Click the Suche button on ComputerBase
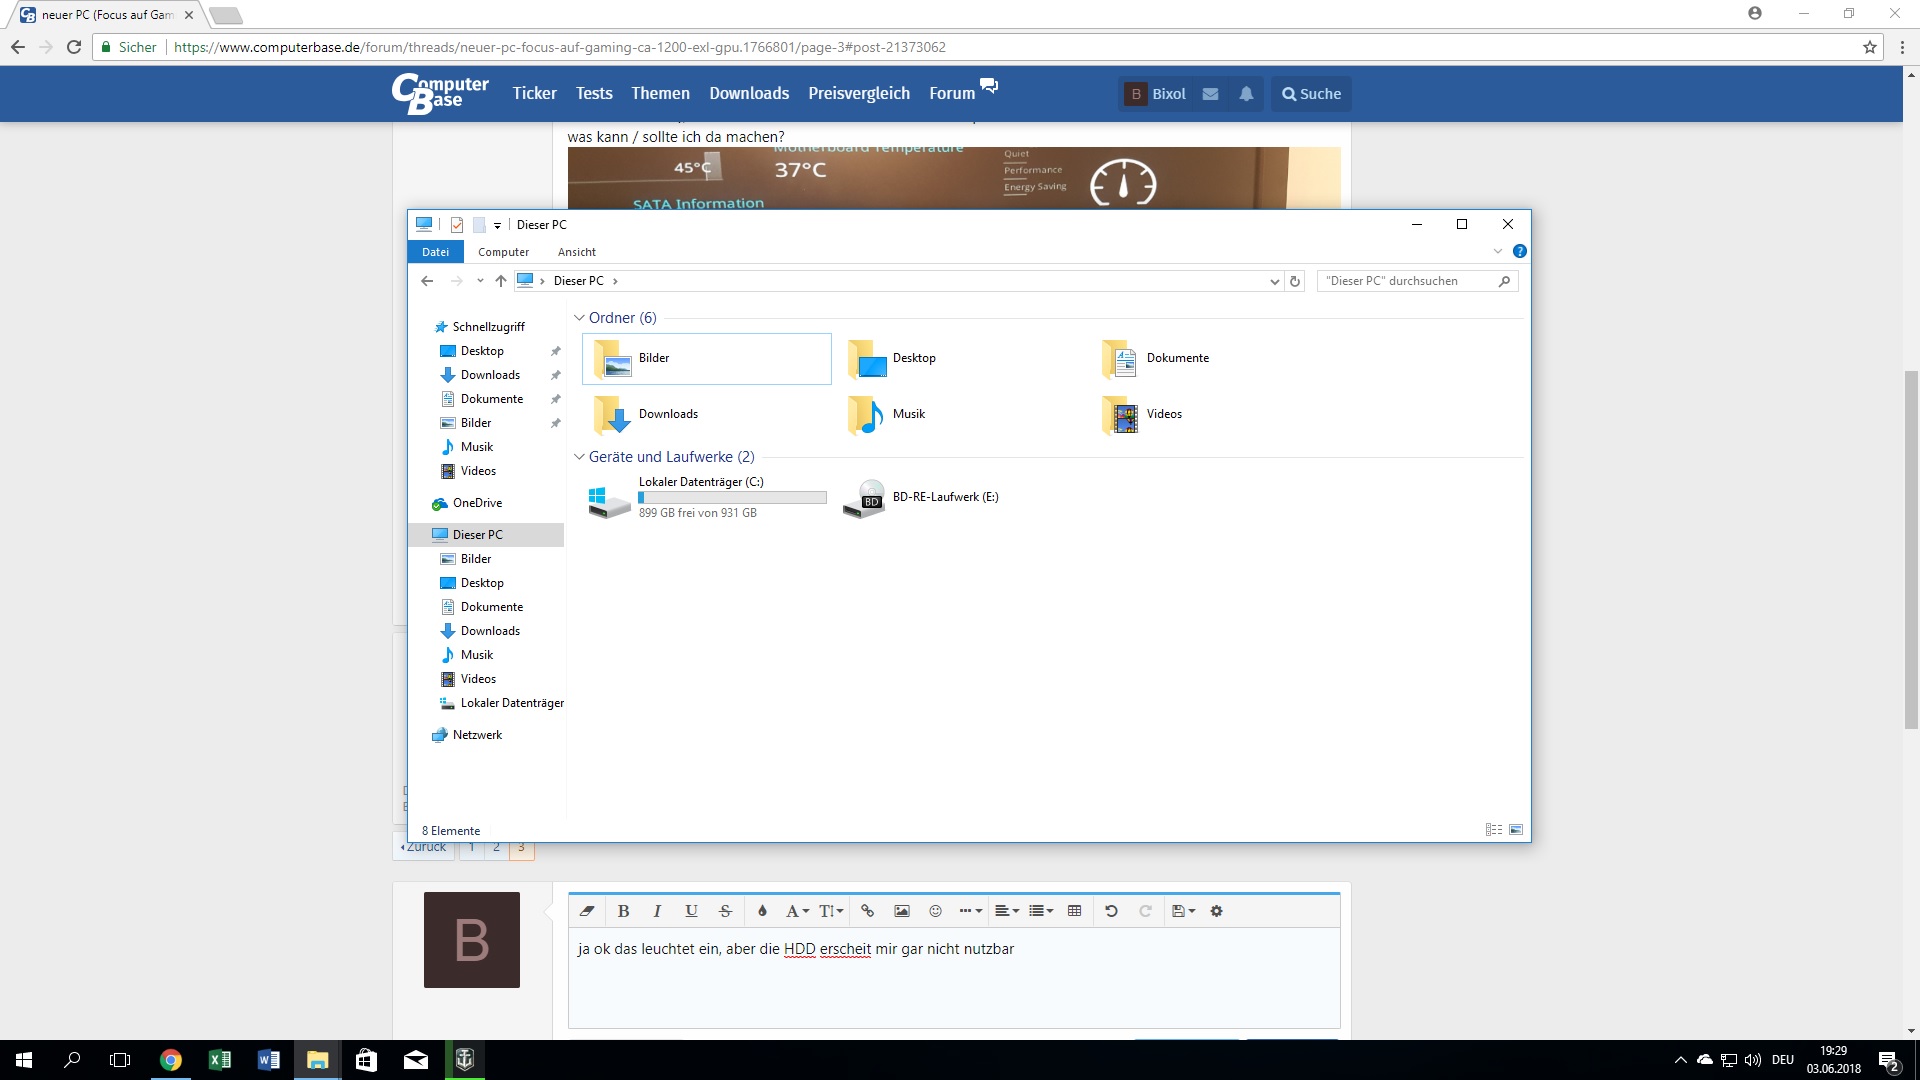1920x1080 pixels. (x=1311, y=94)
